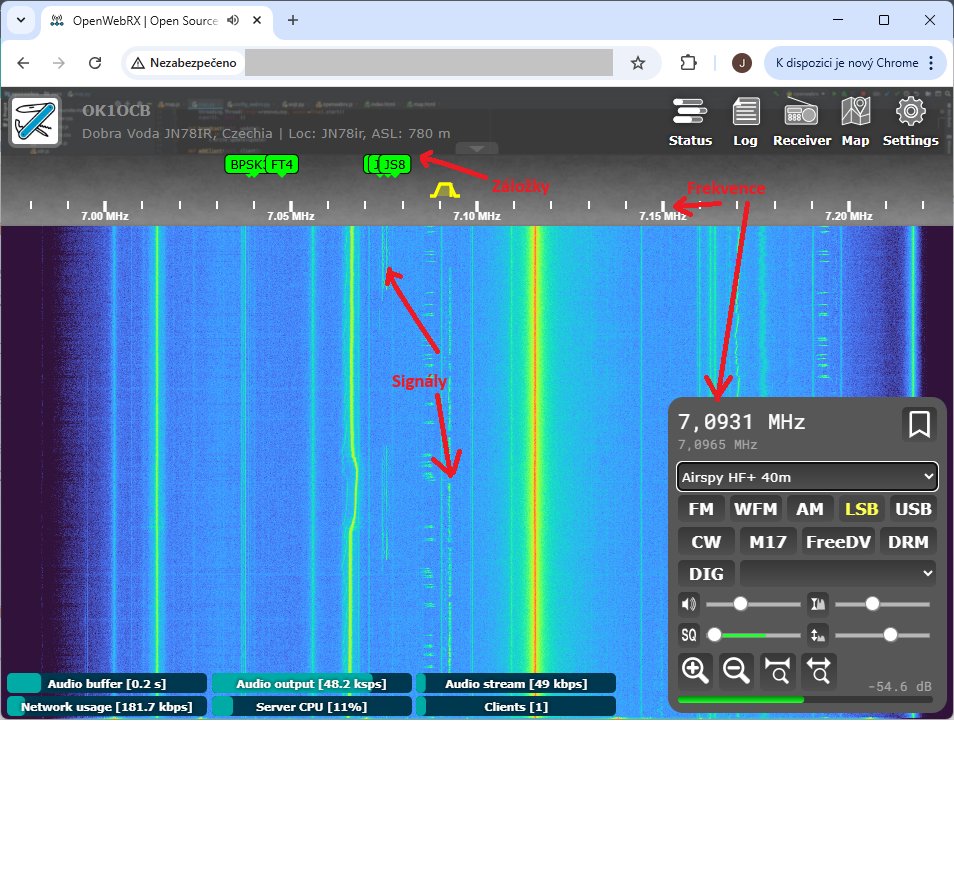
Task: Zoom out on the waterfall
Action: pyautogui.click(x=737, y=670)
